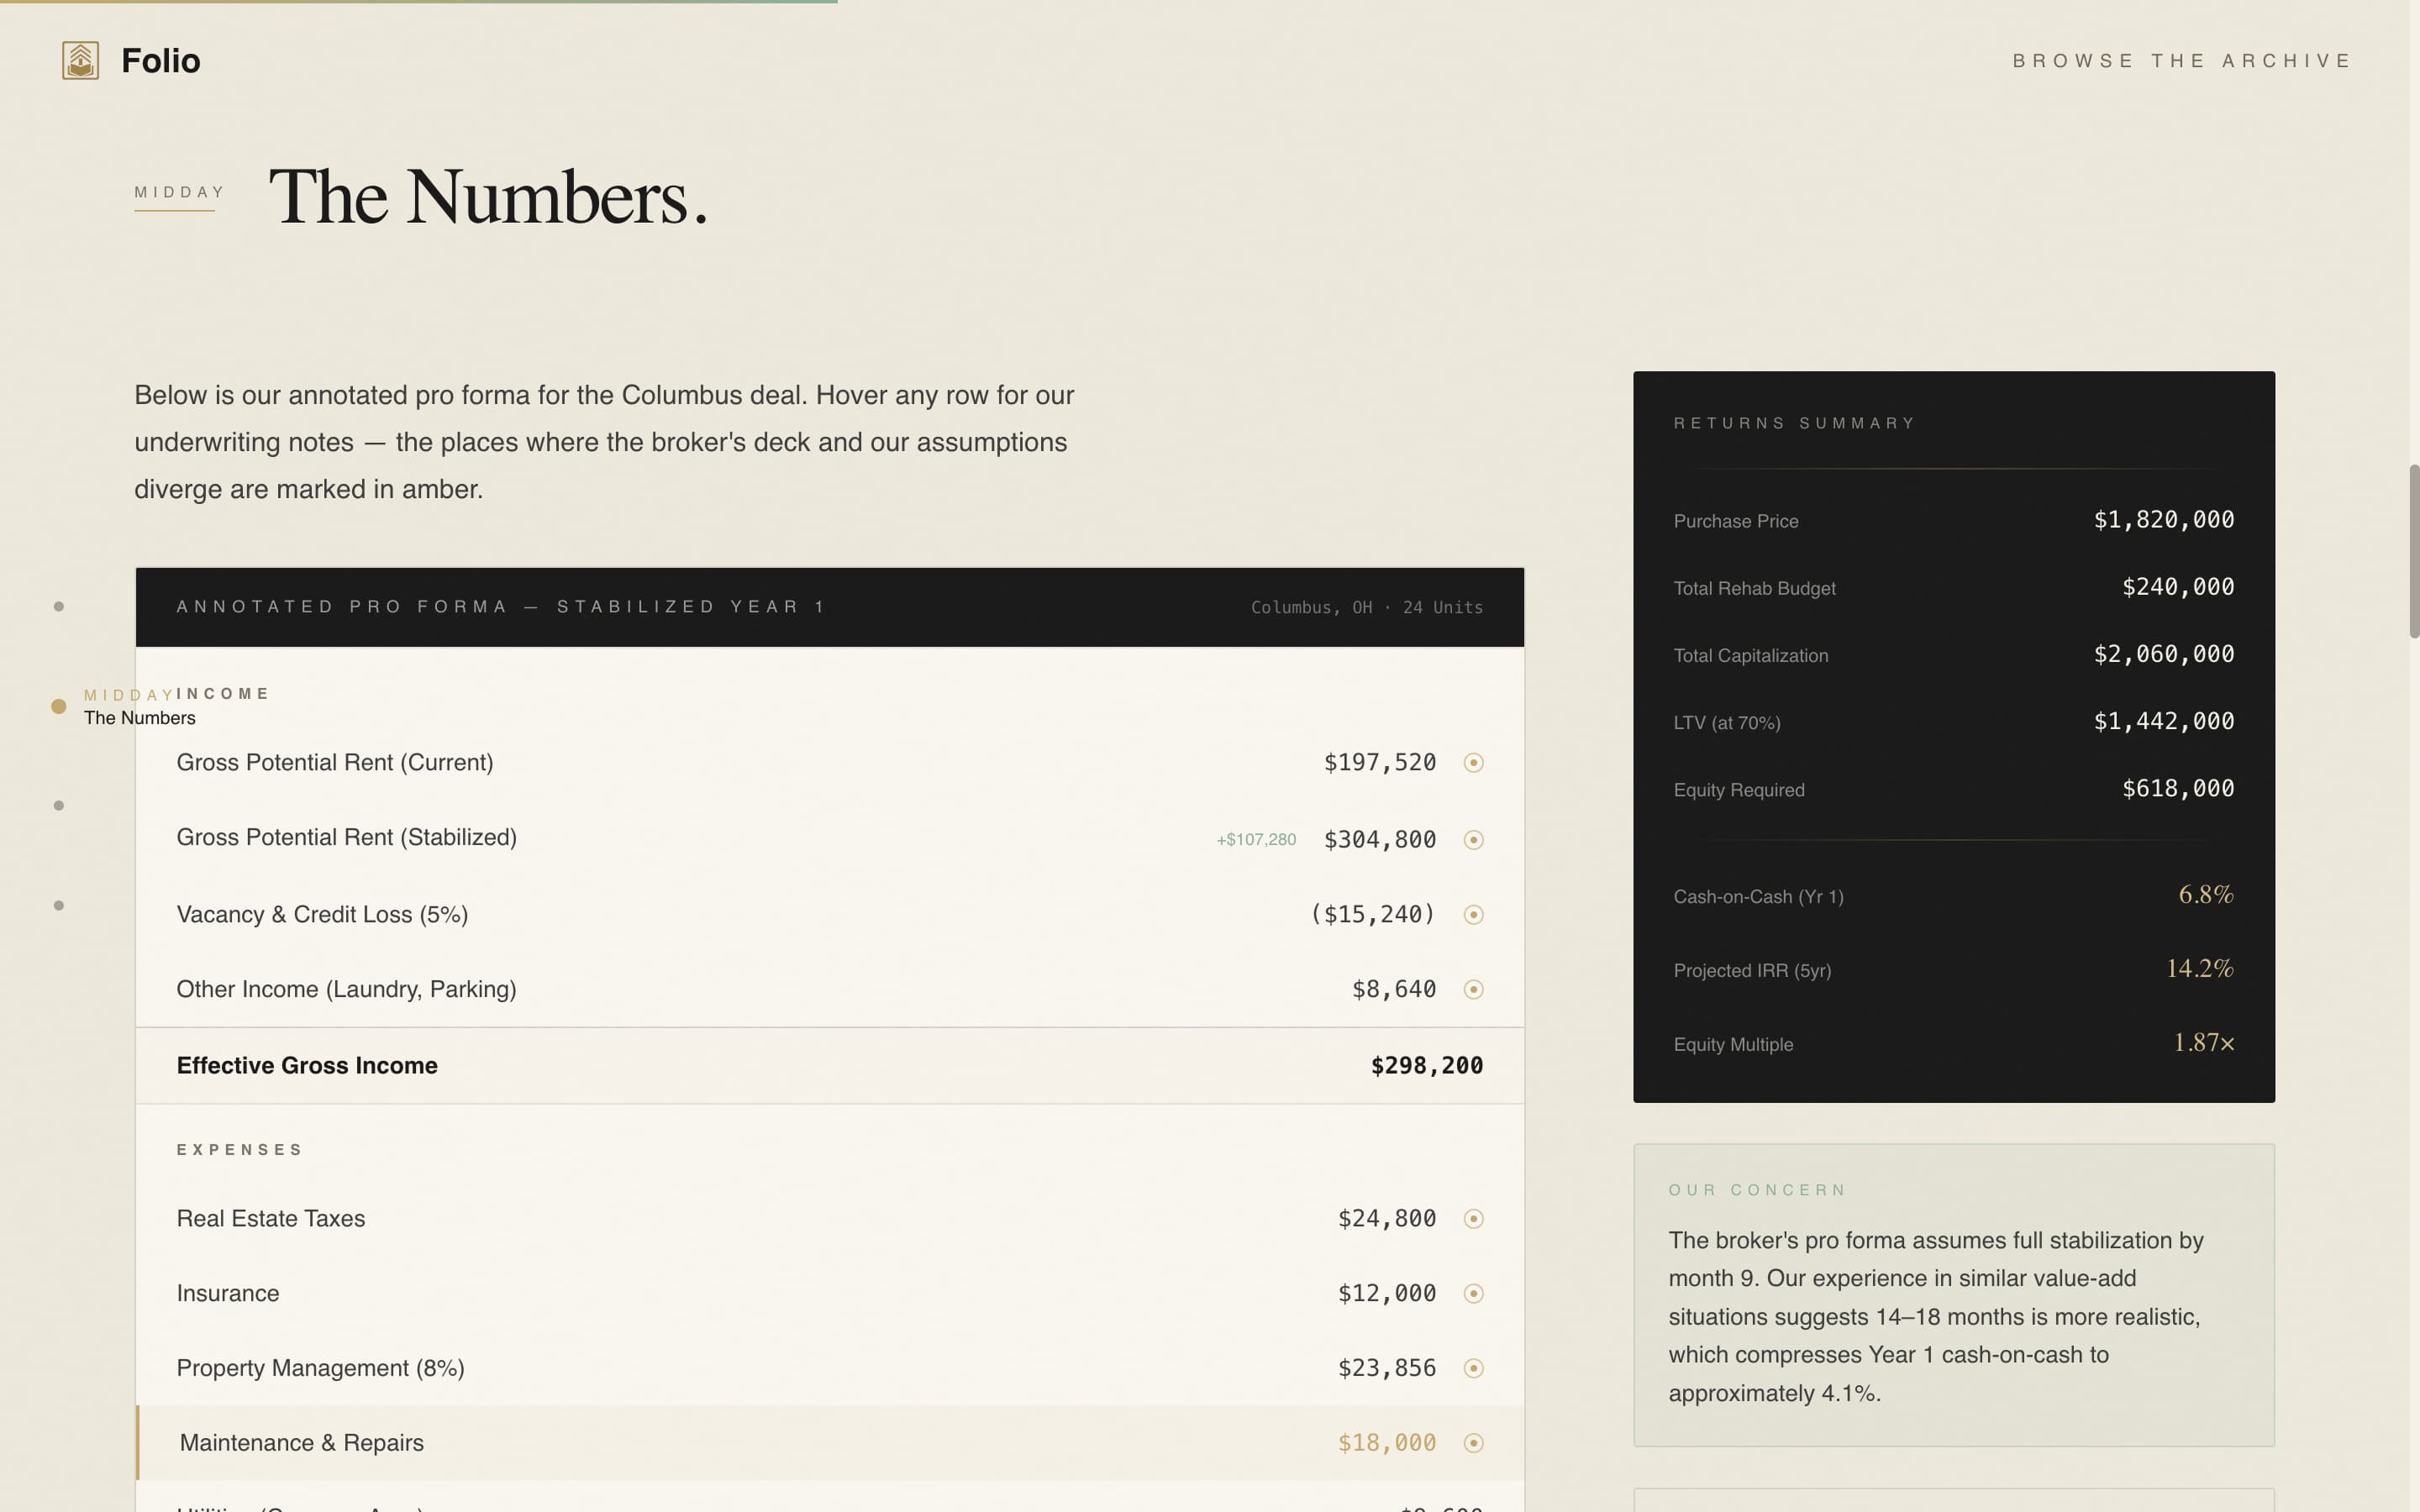
Task: Select the first section dot in the side navigation
Action: tap(58, 606)
